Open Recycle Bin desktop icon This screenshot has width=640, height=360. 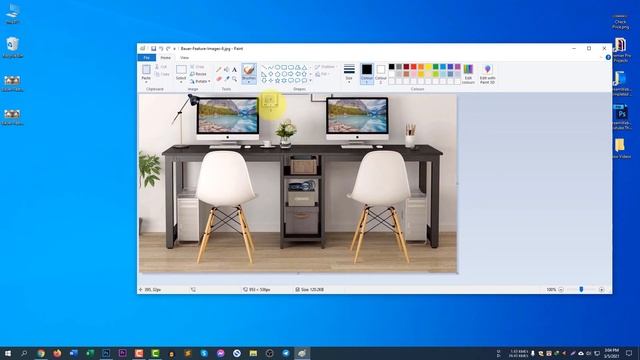(13, 47)
